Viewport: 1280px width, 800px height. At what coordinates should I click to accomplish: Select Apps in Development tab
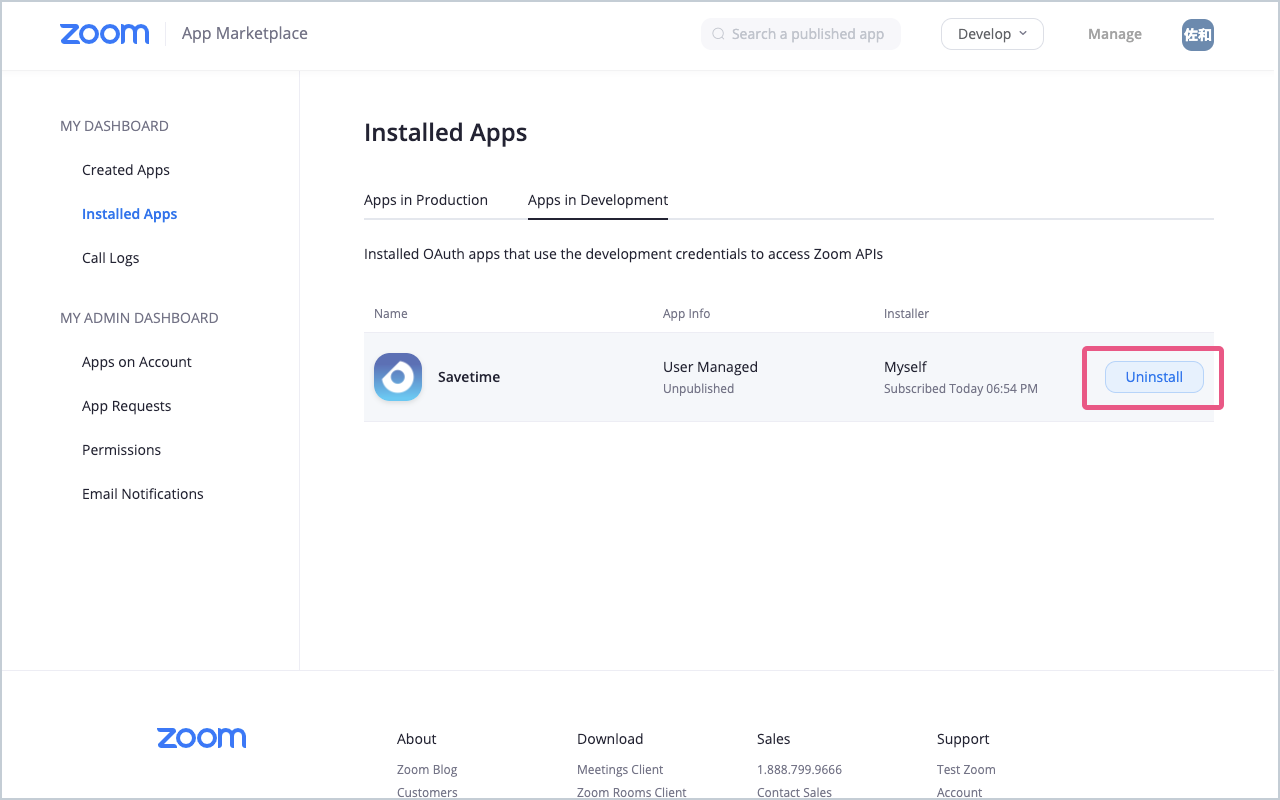click(x=598, y=200)
